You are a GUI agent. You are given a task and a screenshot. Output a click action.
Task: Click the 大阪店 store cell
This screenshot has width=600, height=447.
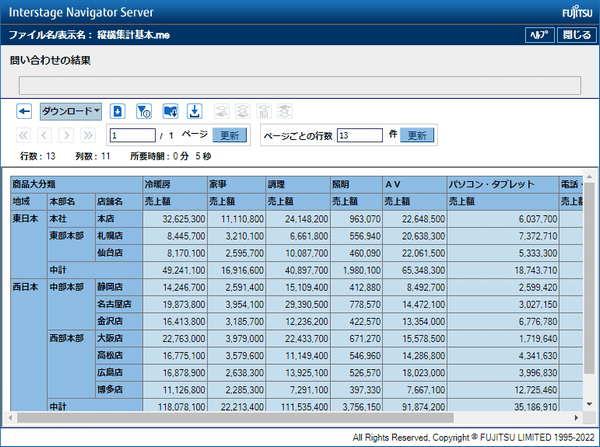click(x=119, y=338)
